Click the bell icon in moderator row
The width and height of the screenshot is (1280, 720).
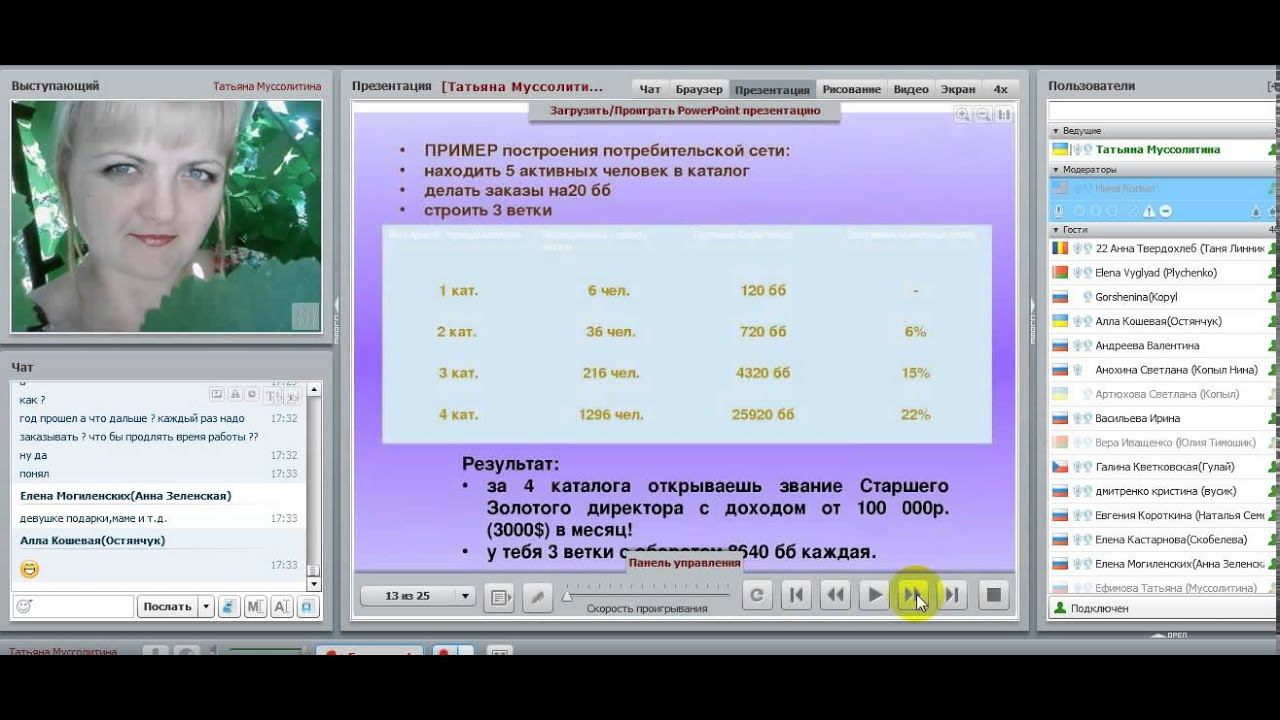point(1256,211)
